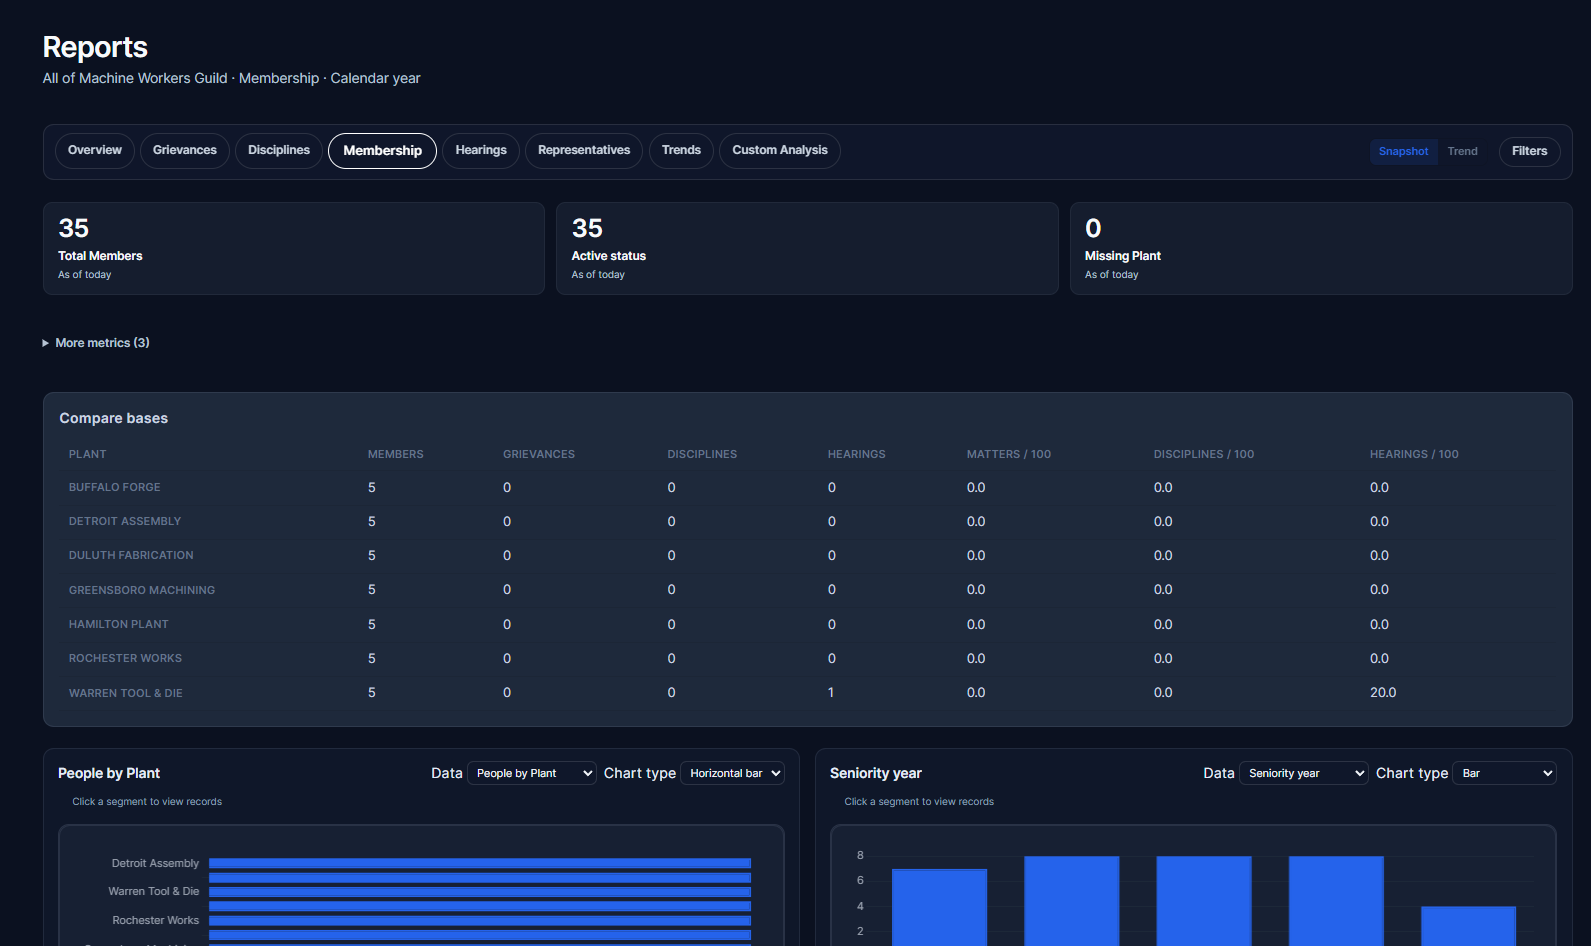Click the Rochester Works chart bar
This screenshot has height=946, width=1591.
pyautogui.click(x=480, y=921)
